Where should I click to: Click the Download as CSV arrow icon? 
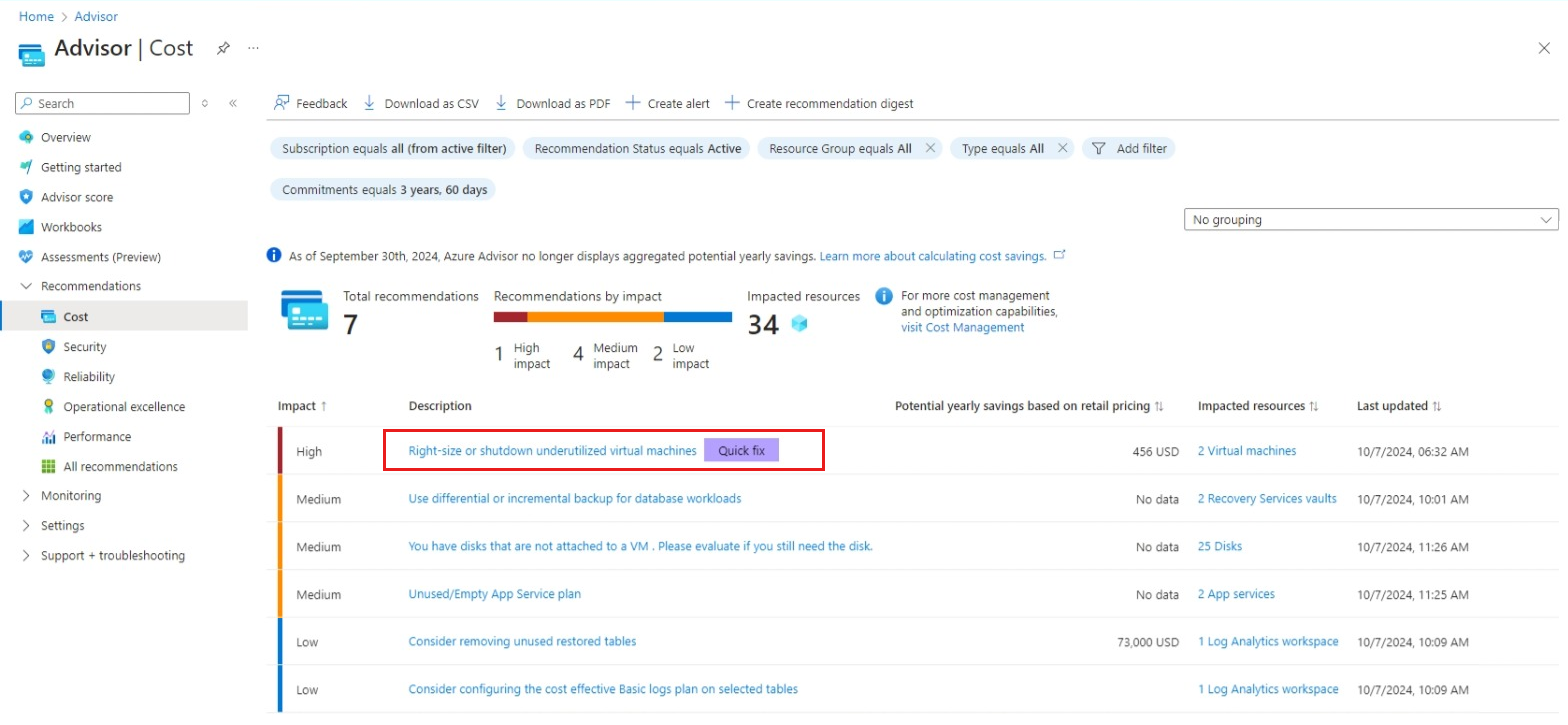coord(369,103)
